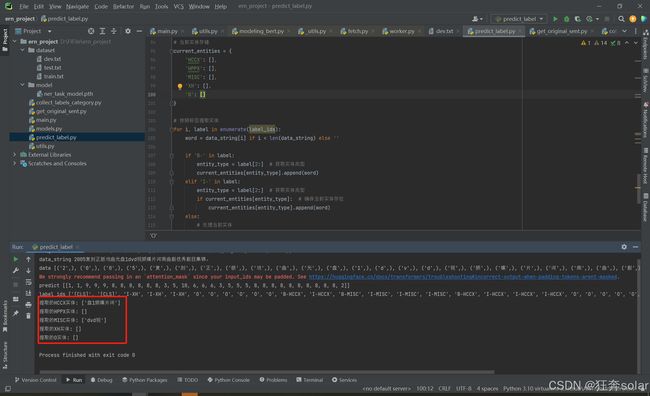
Task: Click the CRLF line separator in status bar
Action: point(444,389)
